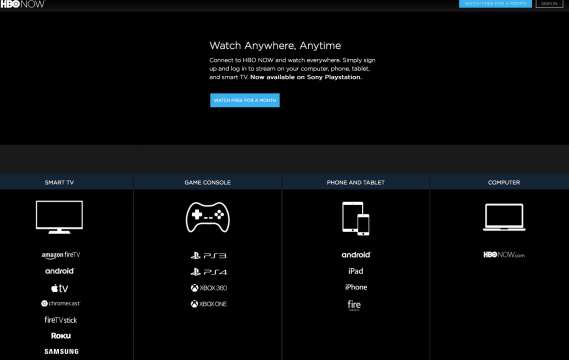
Task: Open the Amazon Fire TV logo
Action: 61,255
